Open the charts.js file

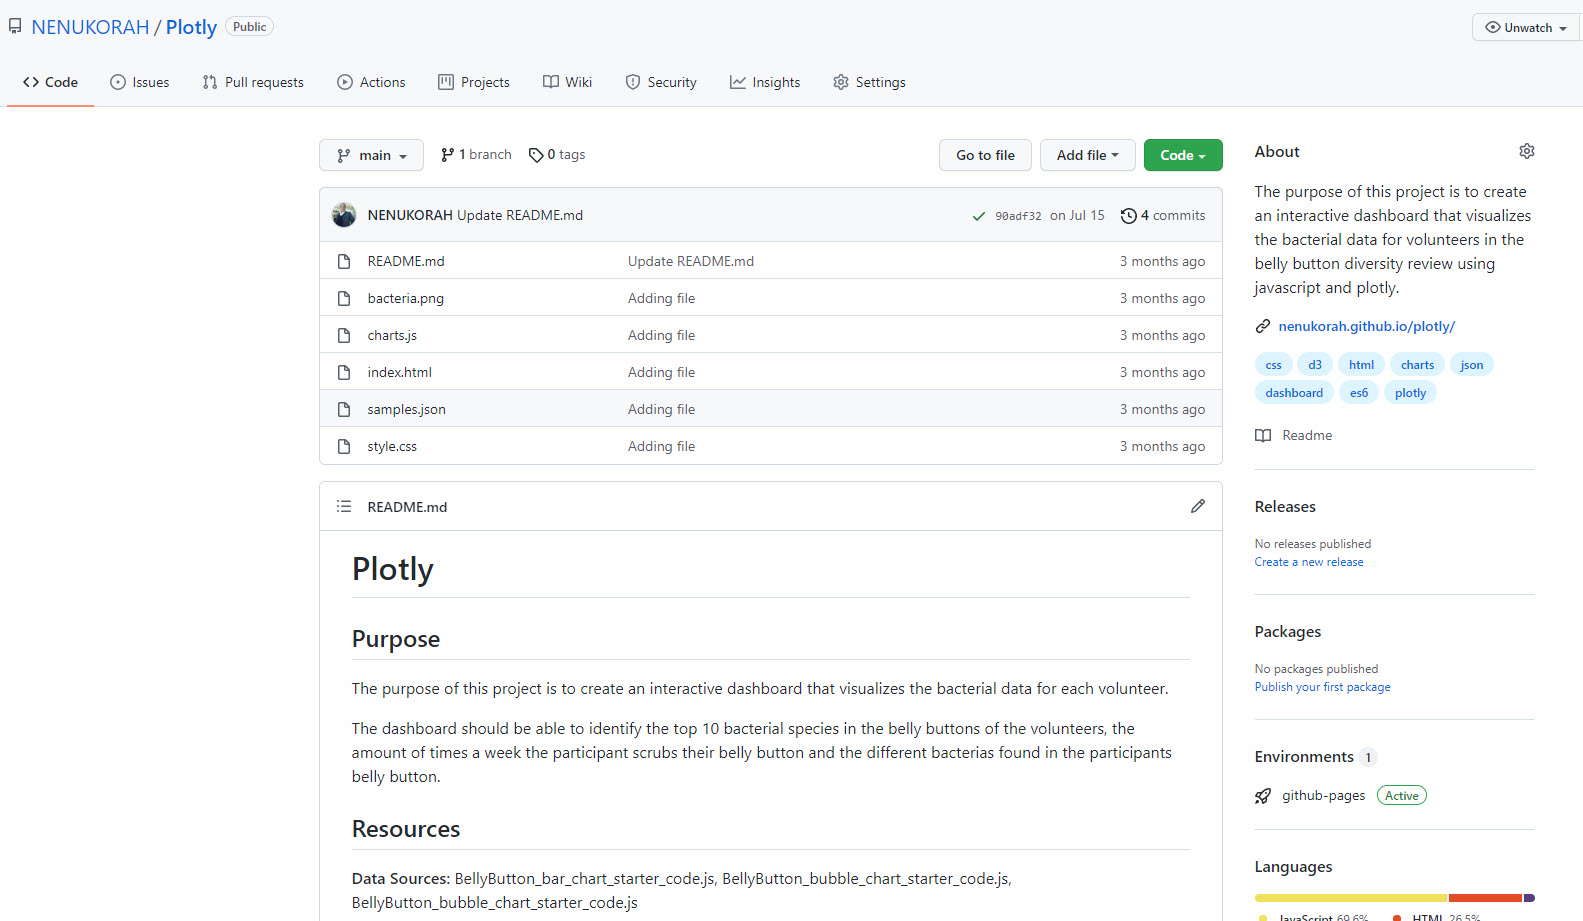click(392, 335)
